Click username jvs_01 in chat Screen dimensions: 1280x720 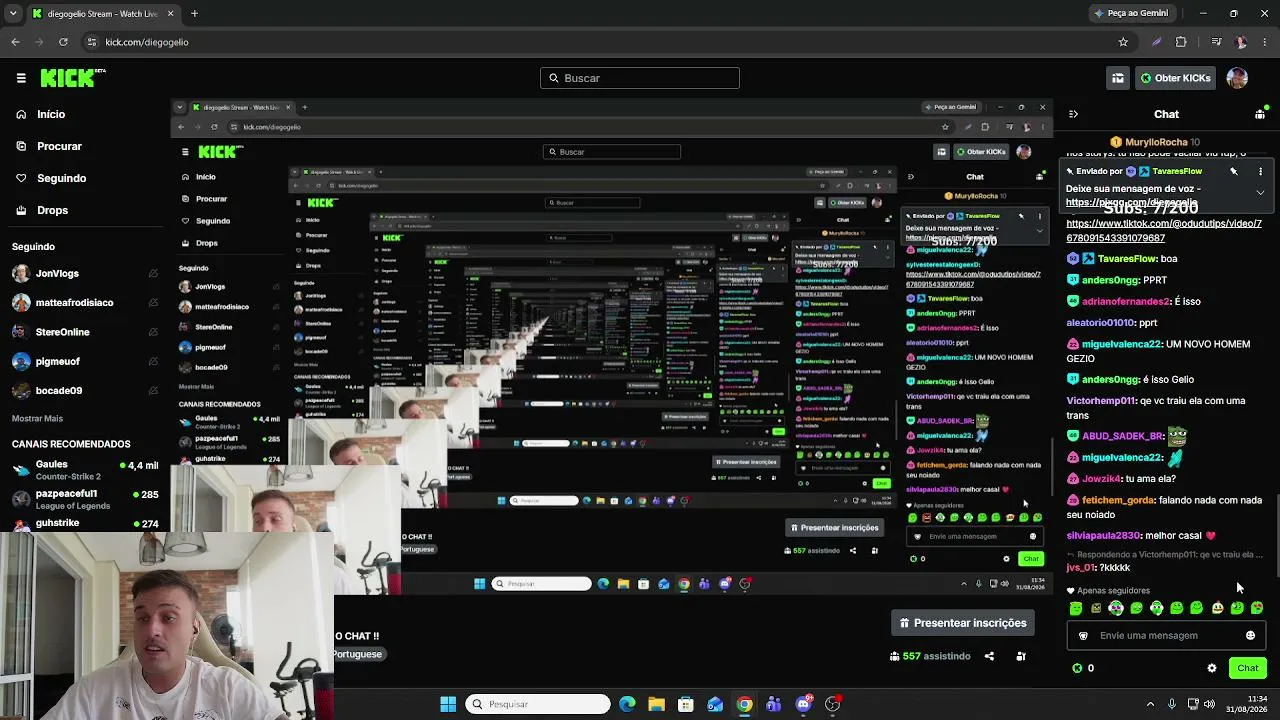point(1081,568)
